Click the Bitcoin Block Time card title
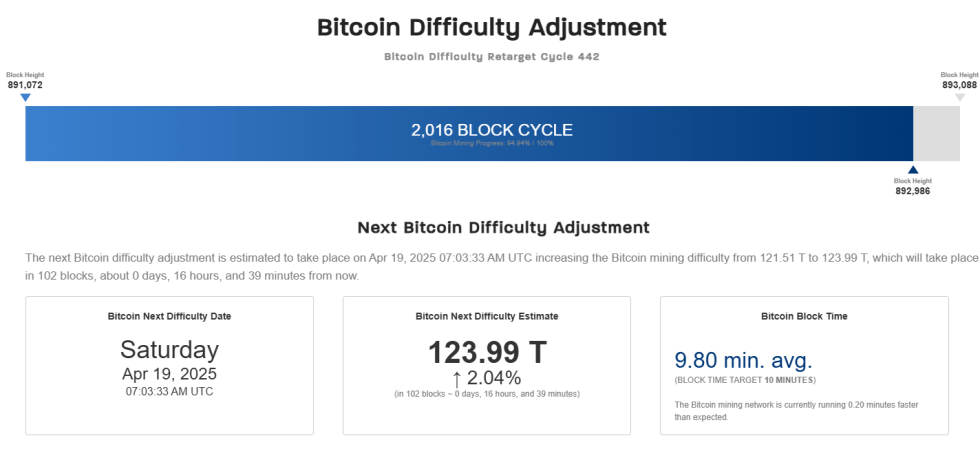980x469 pixels. 804,316
